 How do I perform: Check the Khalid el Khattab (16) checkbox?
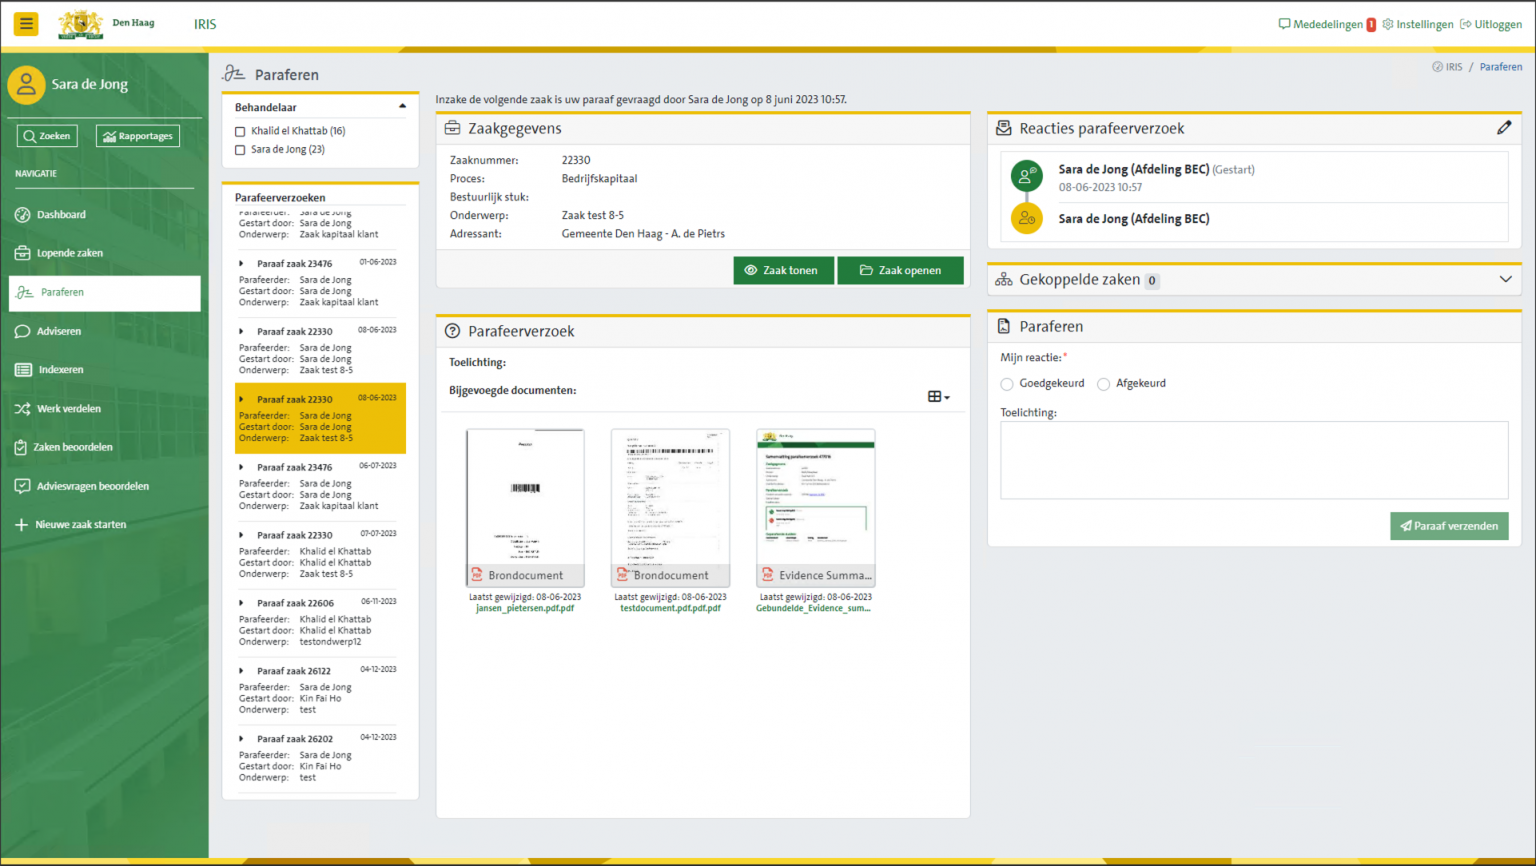tap(240, 131)
